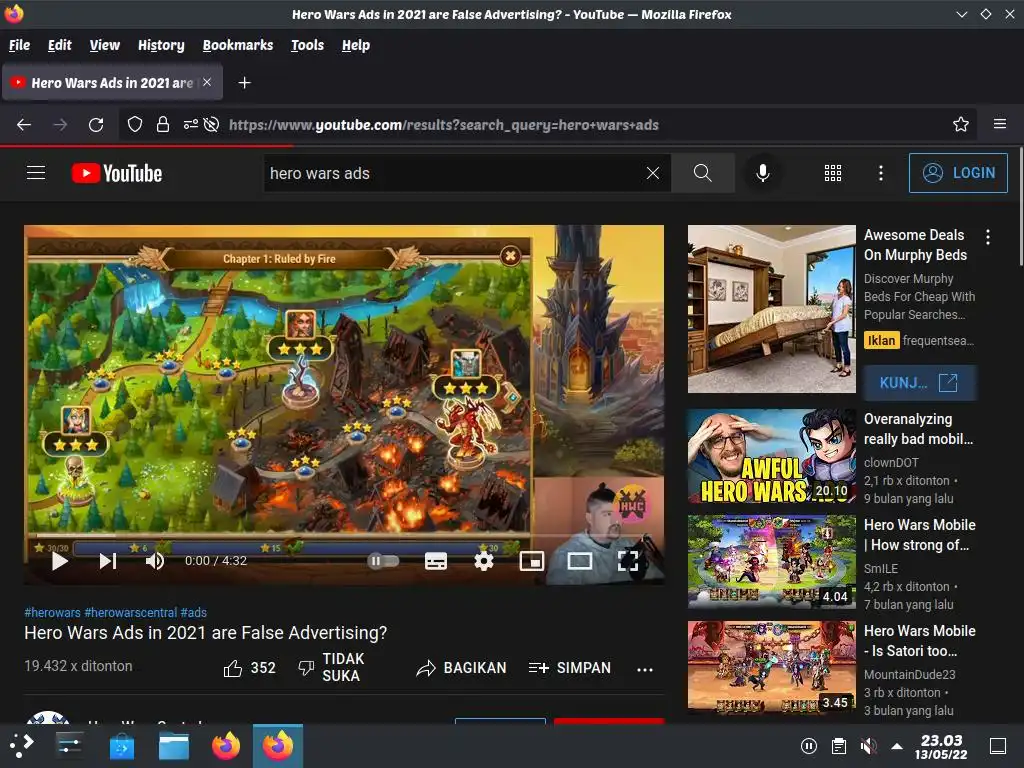Screen dimensions: 1024x768
Task: Open the #herowars hashtag link
Action: tap(52, 613)
